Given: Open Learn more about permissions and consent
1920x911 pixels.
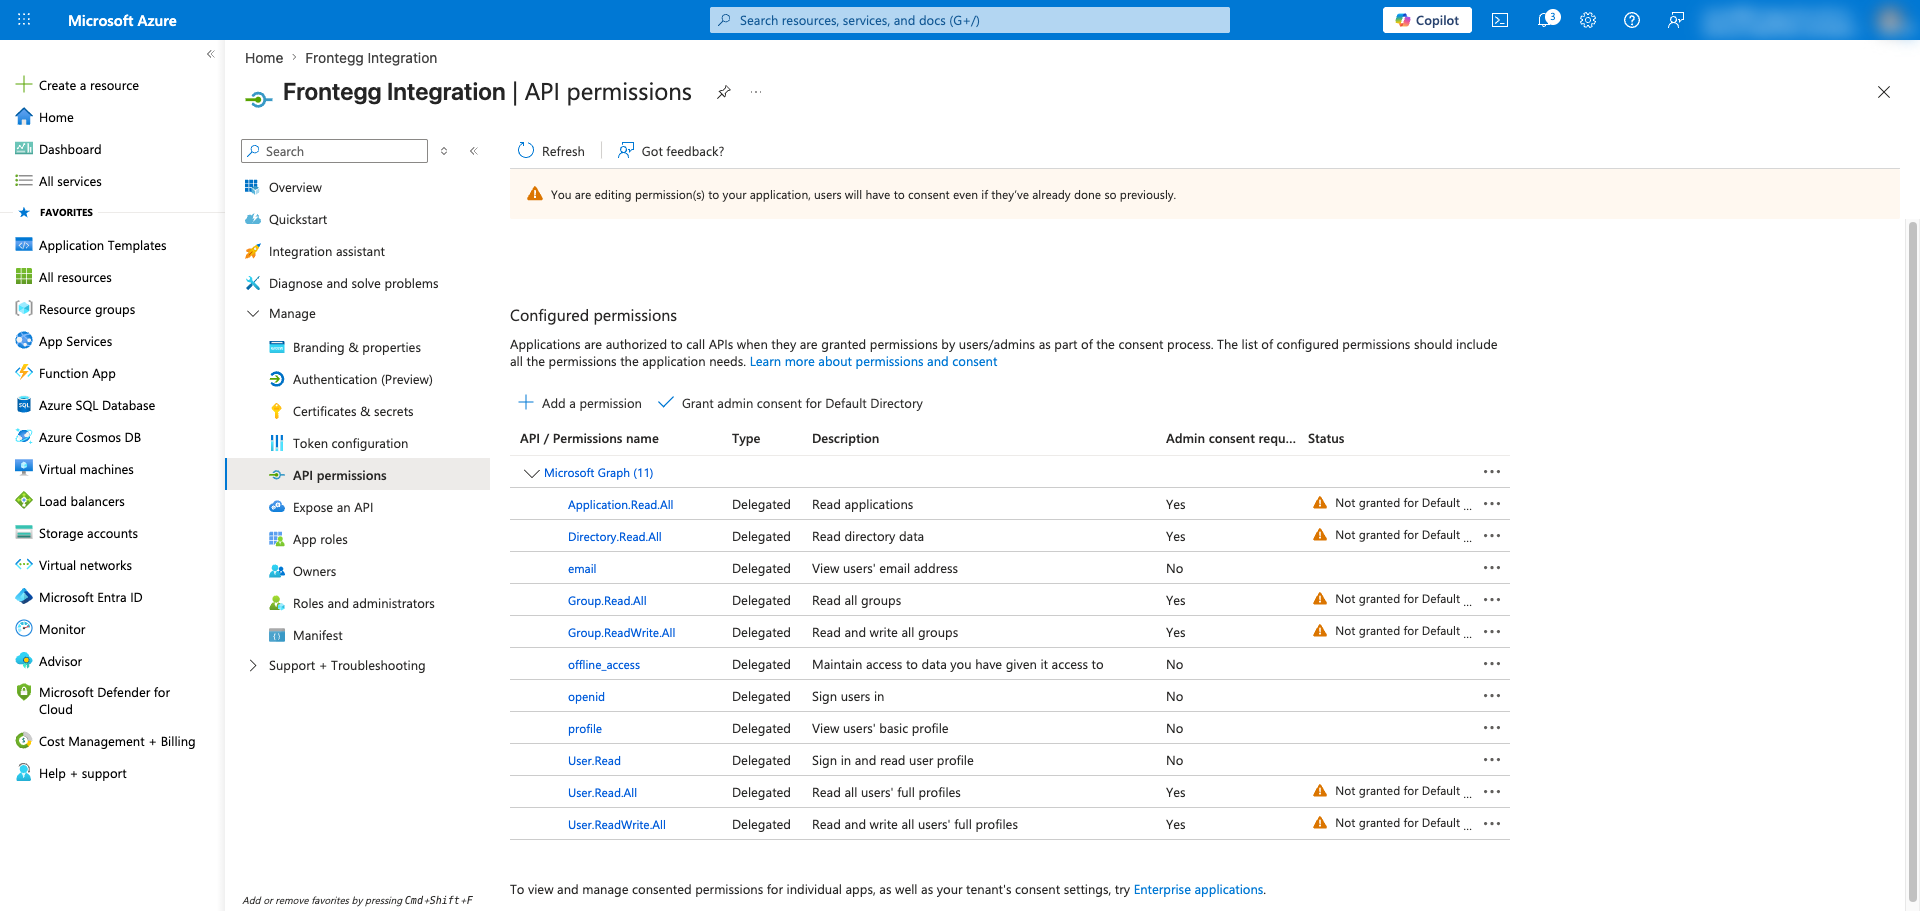Looking at the screenshot, I should point(873,362).
